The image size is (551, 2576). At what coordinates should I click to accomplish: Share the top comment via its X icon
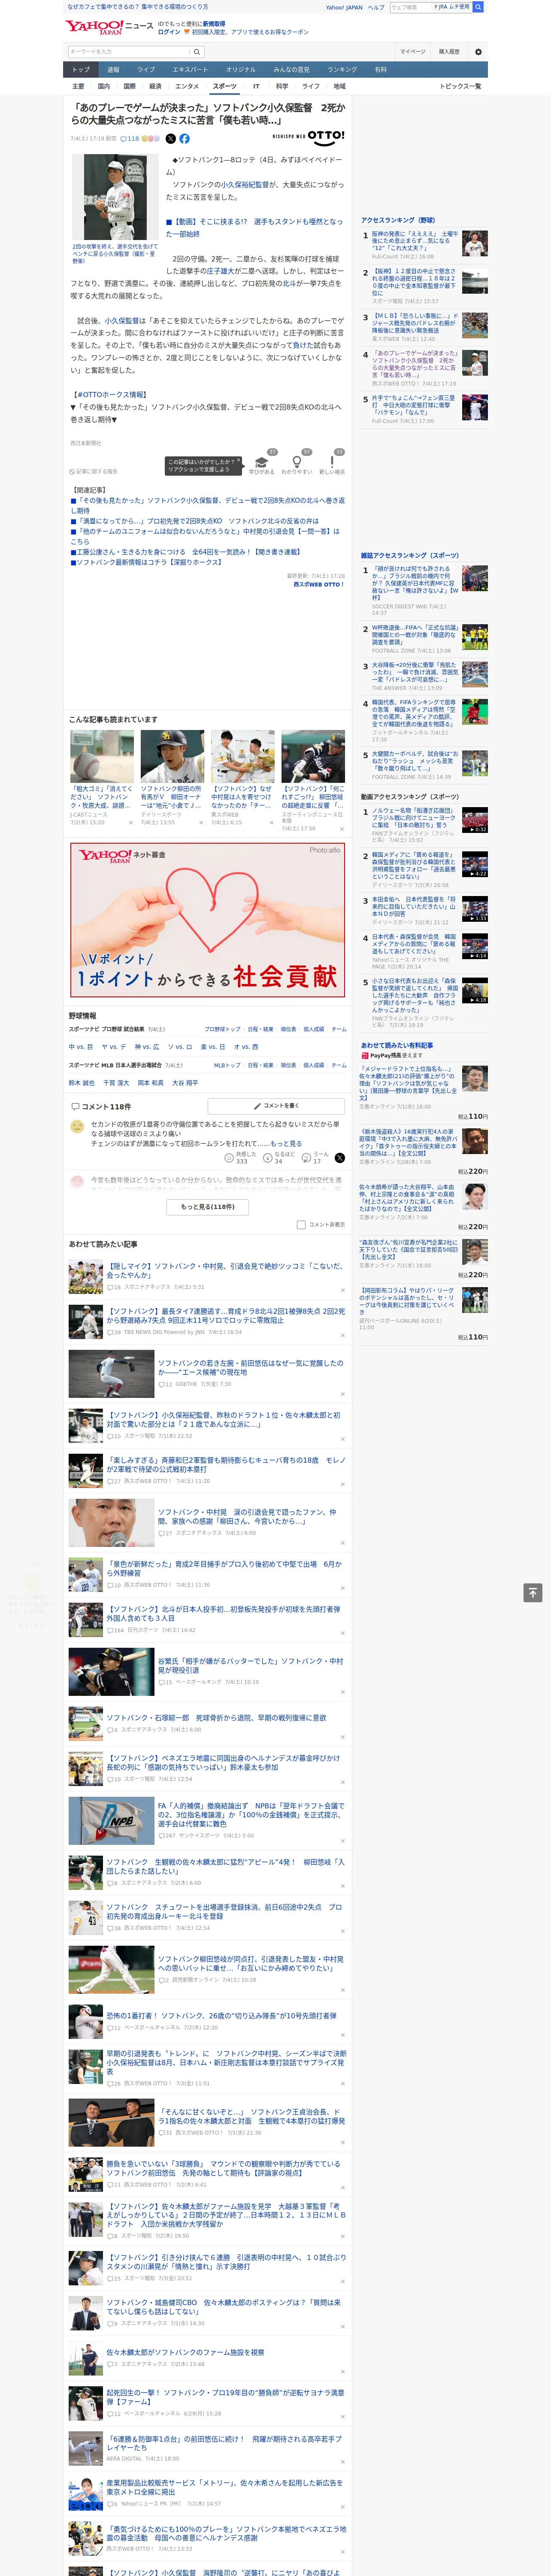point(340,1158)
